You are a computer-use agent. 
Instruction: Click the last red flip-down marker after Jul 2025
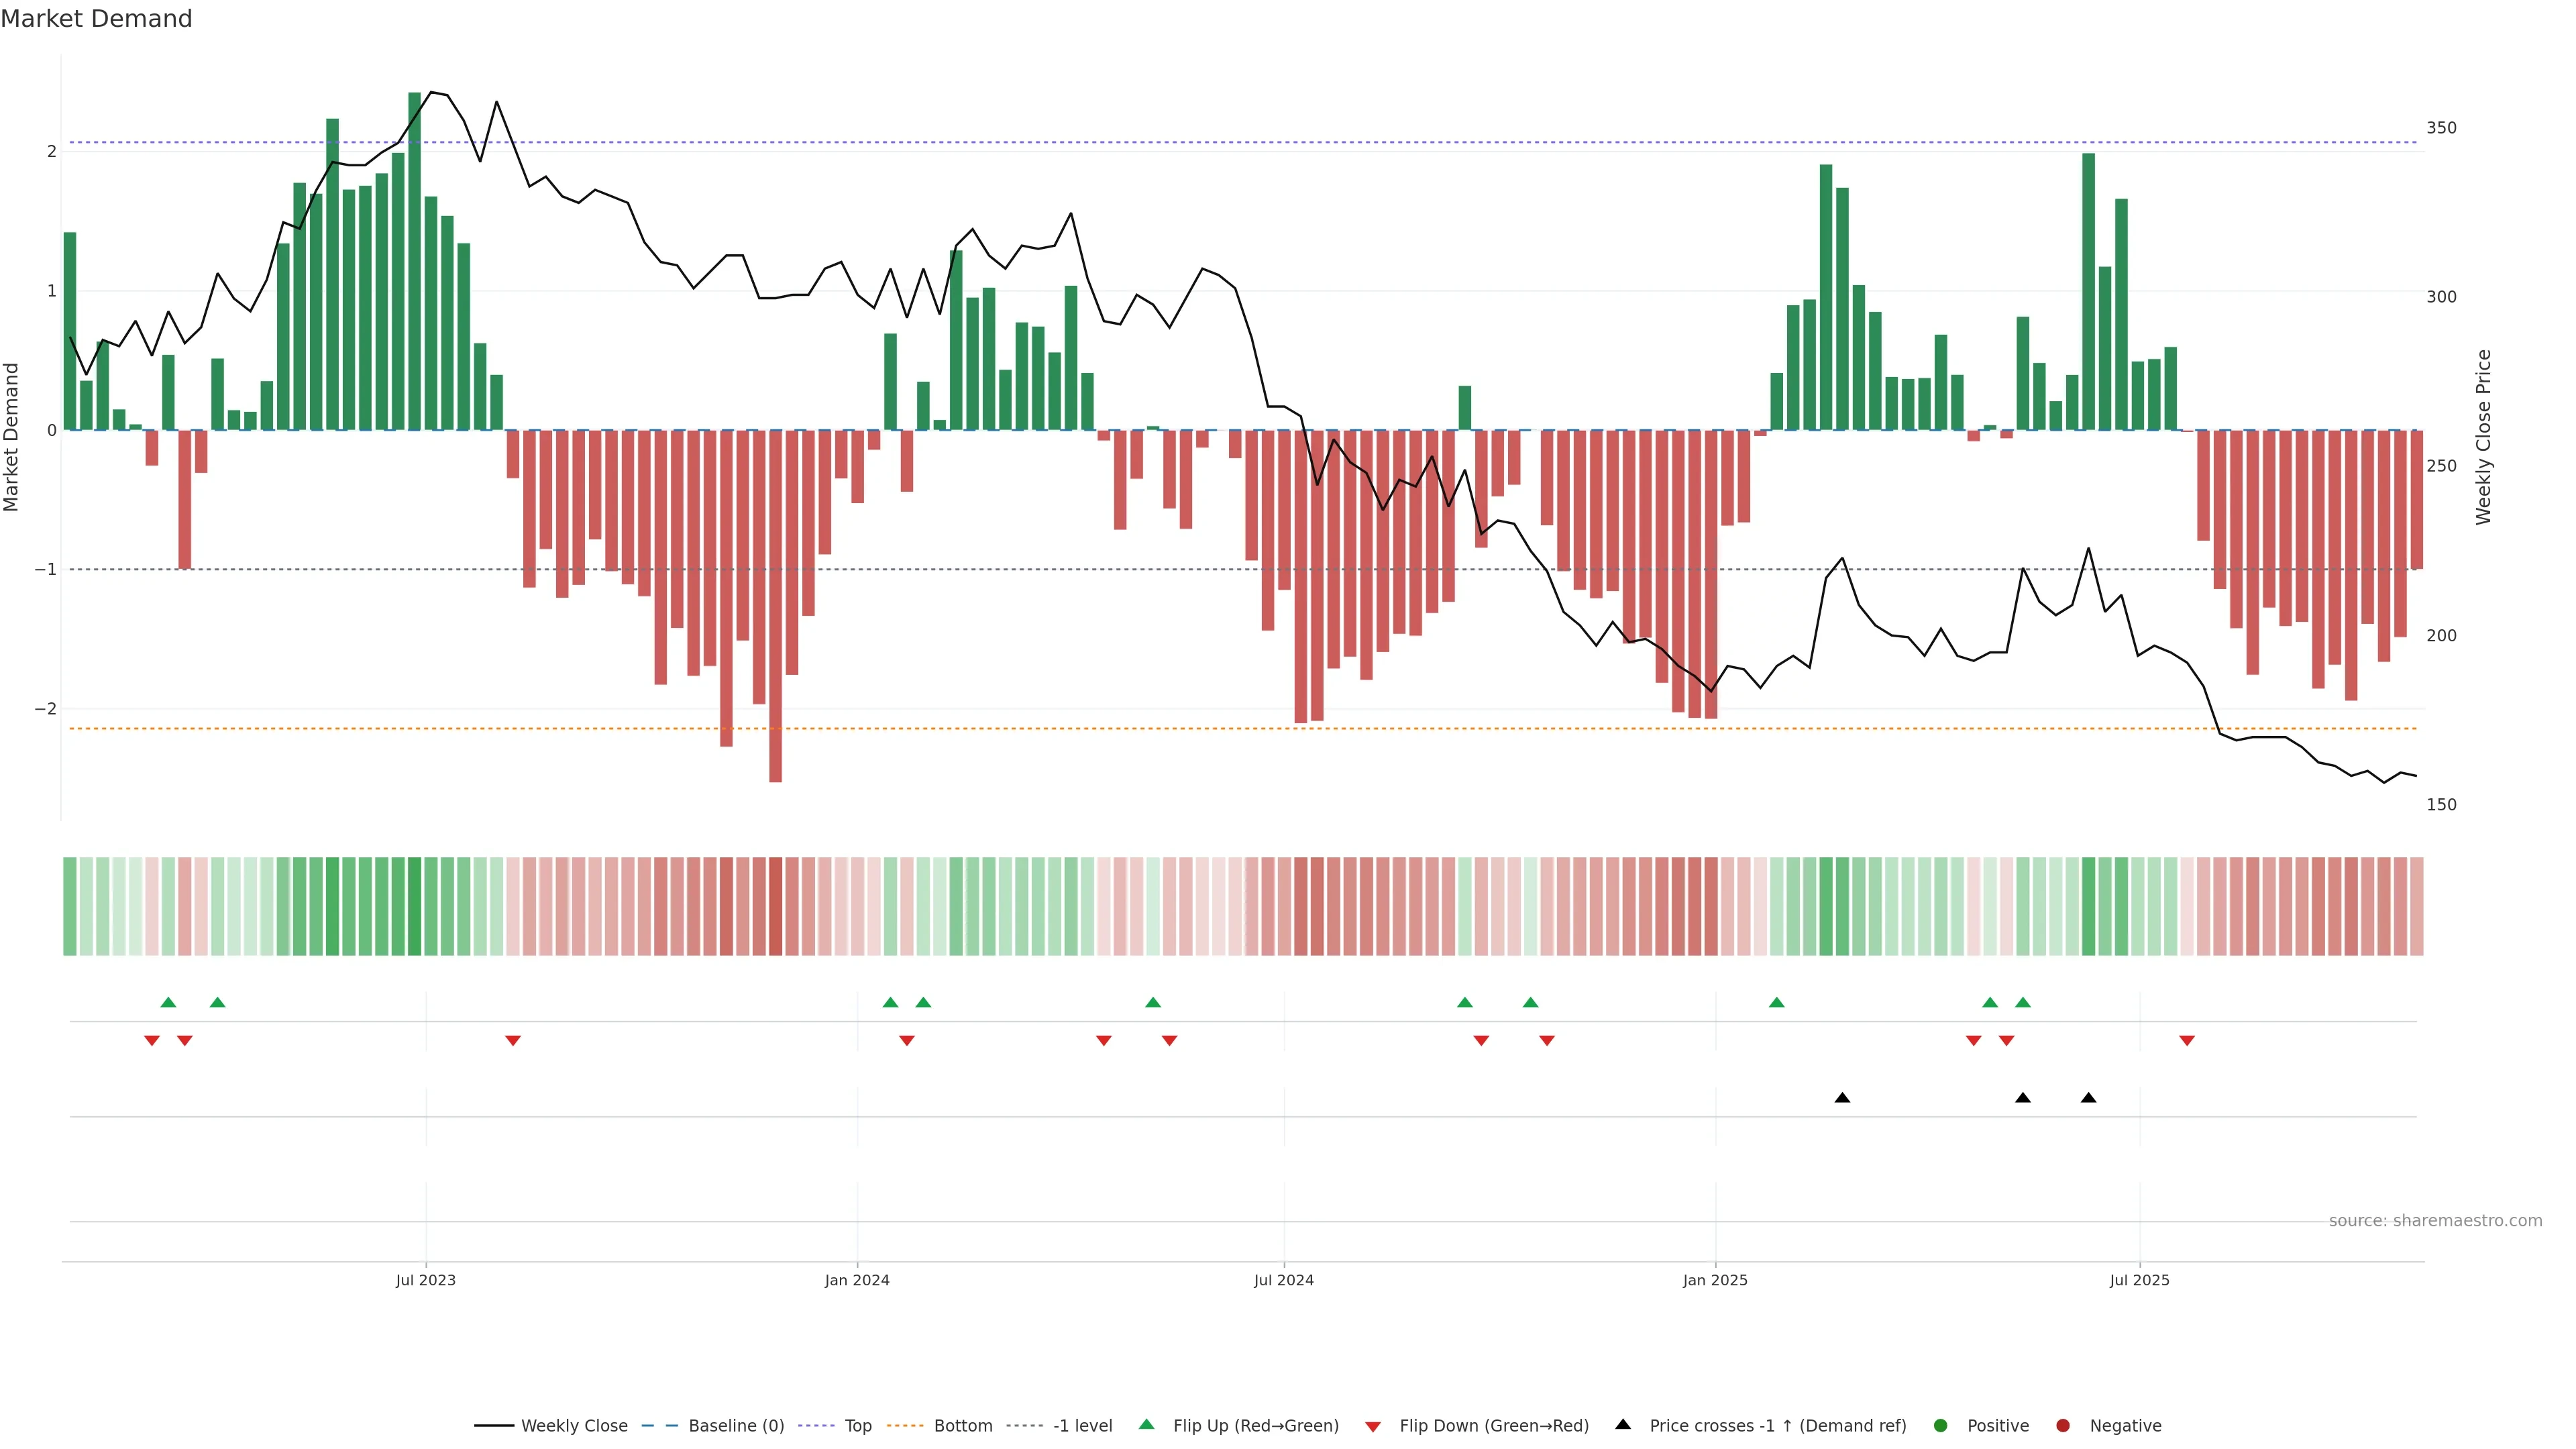pos(2187,1041)
